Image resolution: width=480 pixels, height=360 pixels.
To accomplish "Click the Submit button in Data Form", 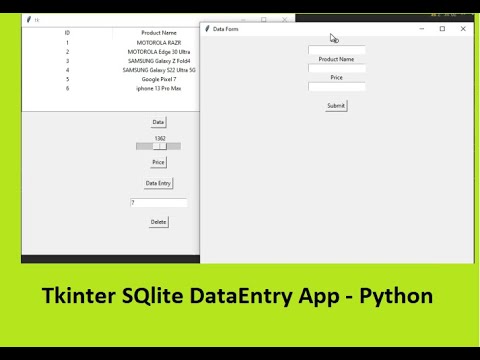I will [336, 106].
